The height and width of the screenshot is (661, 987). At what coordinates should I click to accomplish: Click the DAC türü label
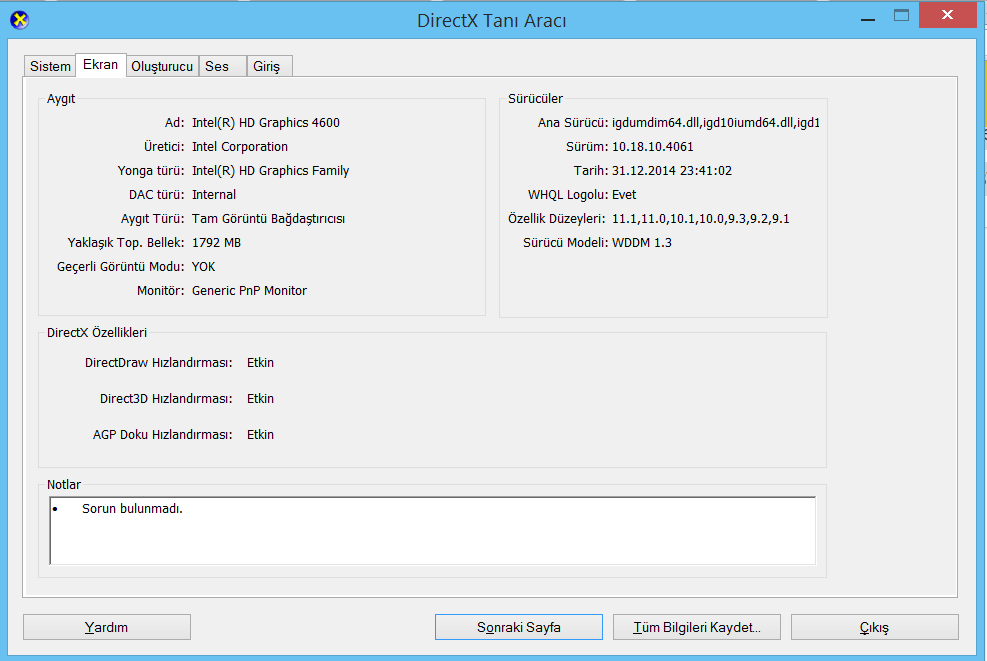(157, 195)
